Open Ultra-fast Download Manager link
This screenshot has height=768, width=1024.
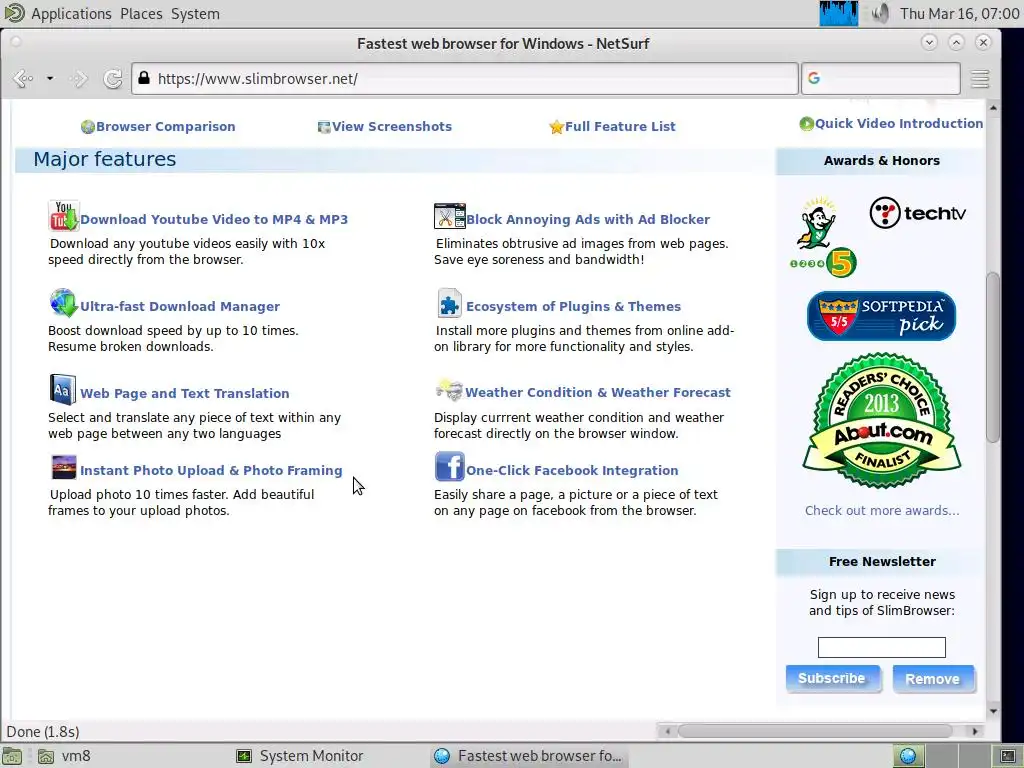pos(180,306)
